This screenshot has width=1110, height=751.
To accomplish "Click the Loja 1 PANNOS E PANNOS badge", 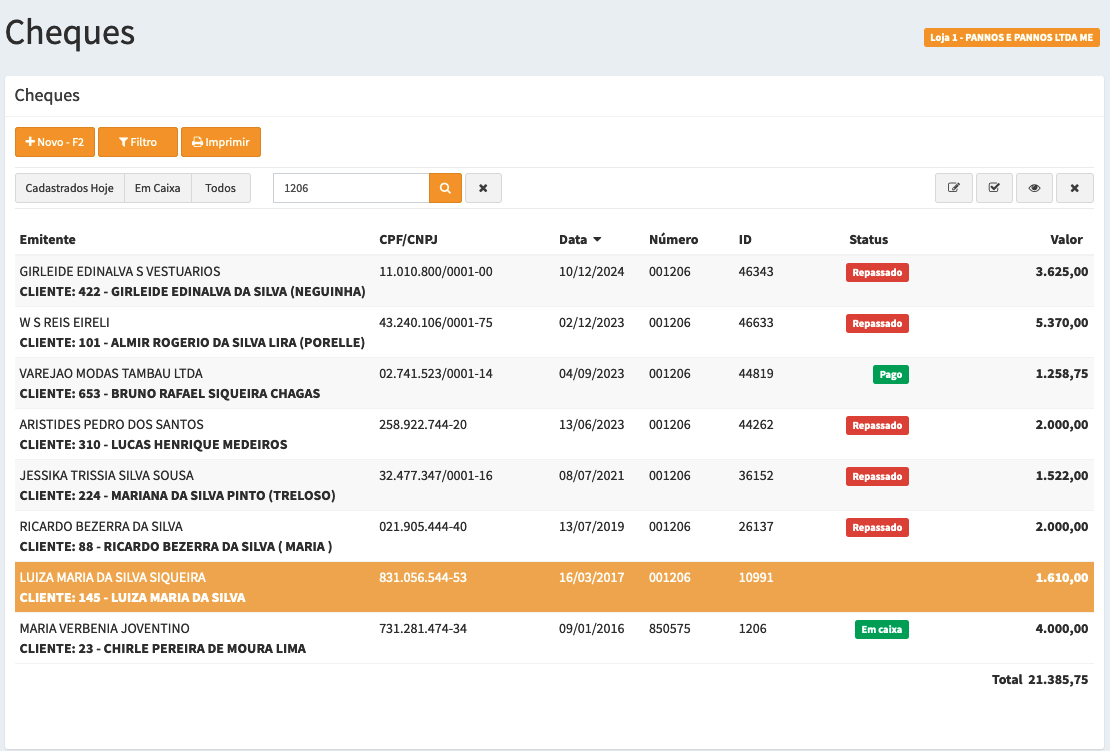I will pyautogui.click(x=1011, y=38).
